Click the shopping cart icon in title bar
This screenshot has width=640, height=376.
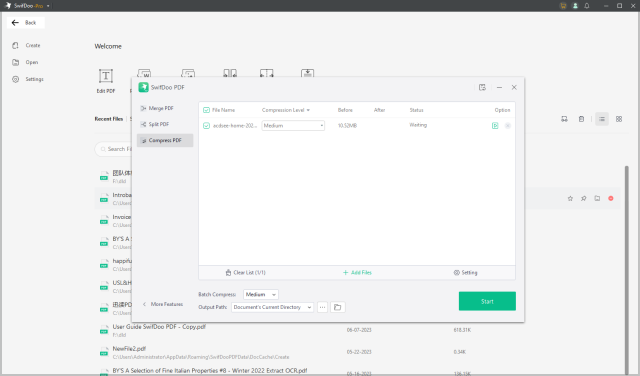(x=563, y=6)
